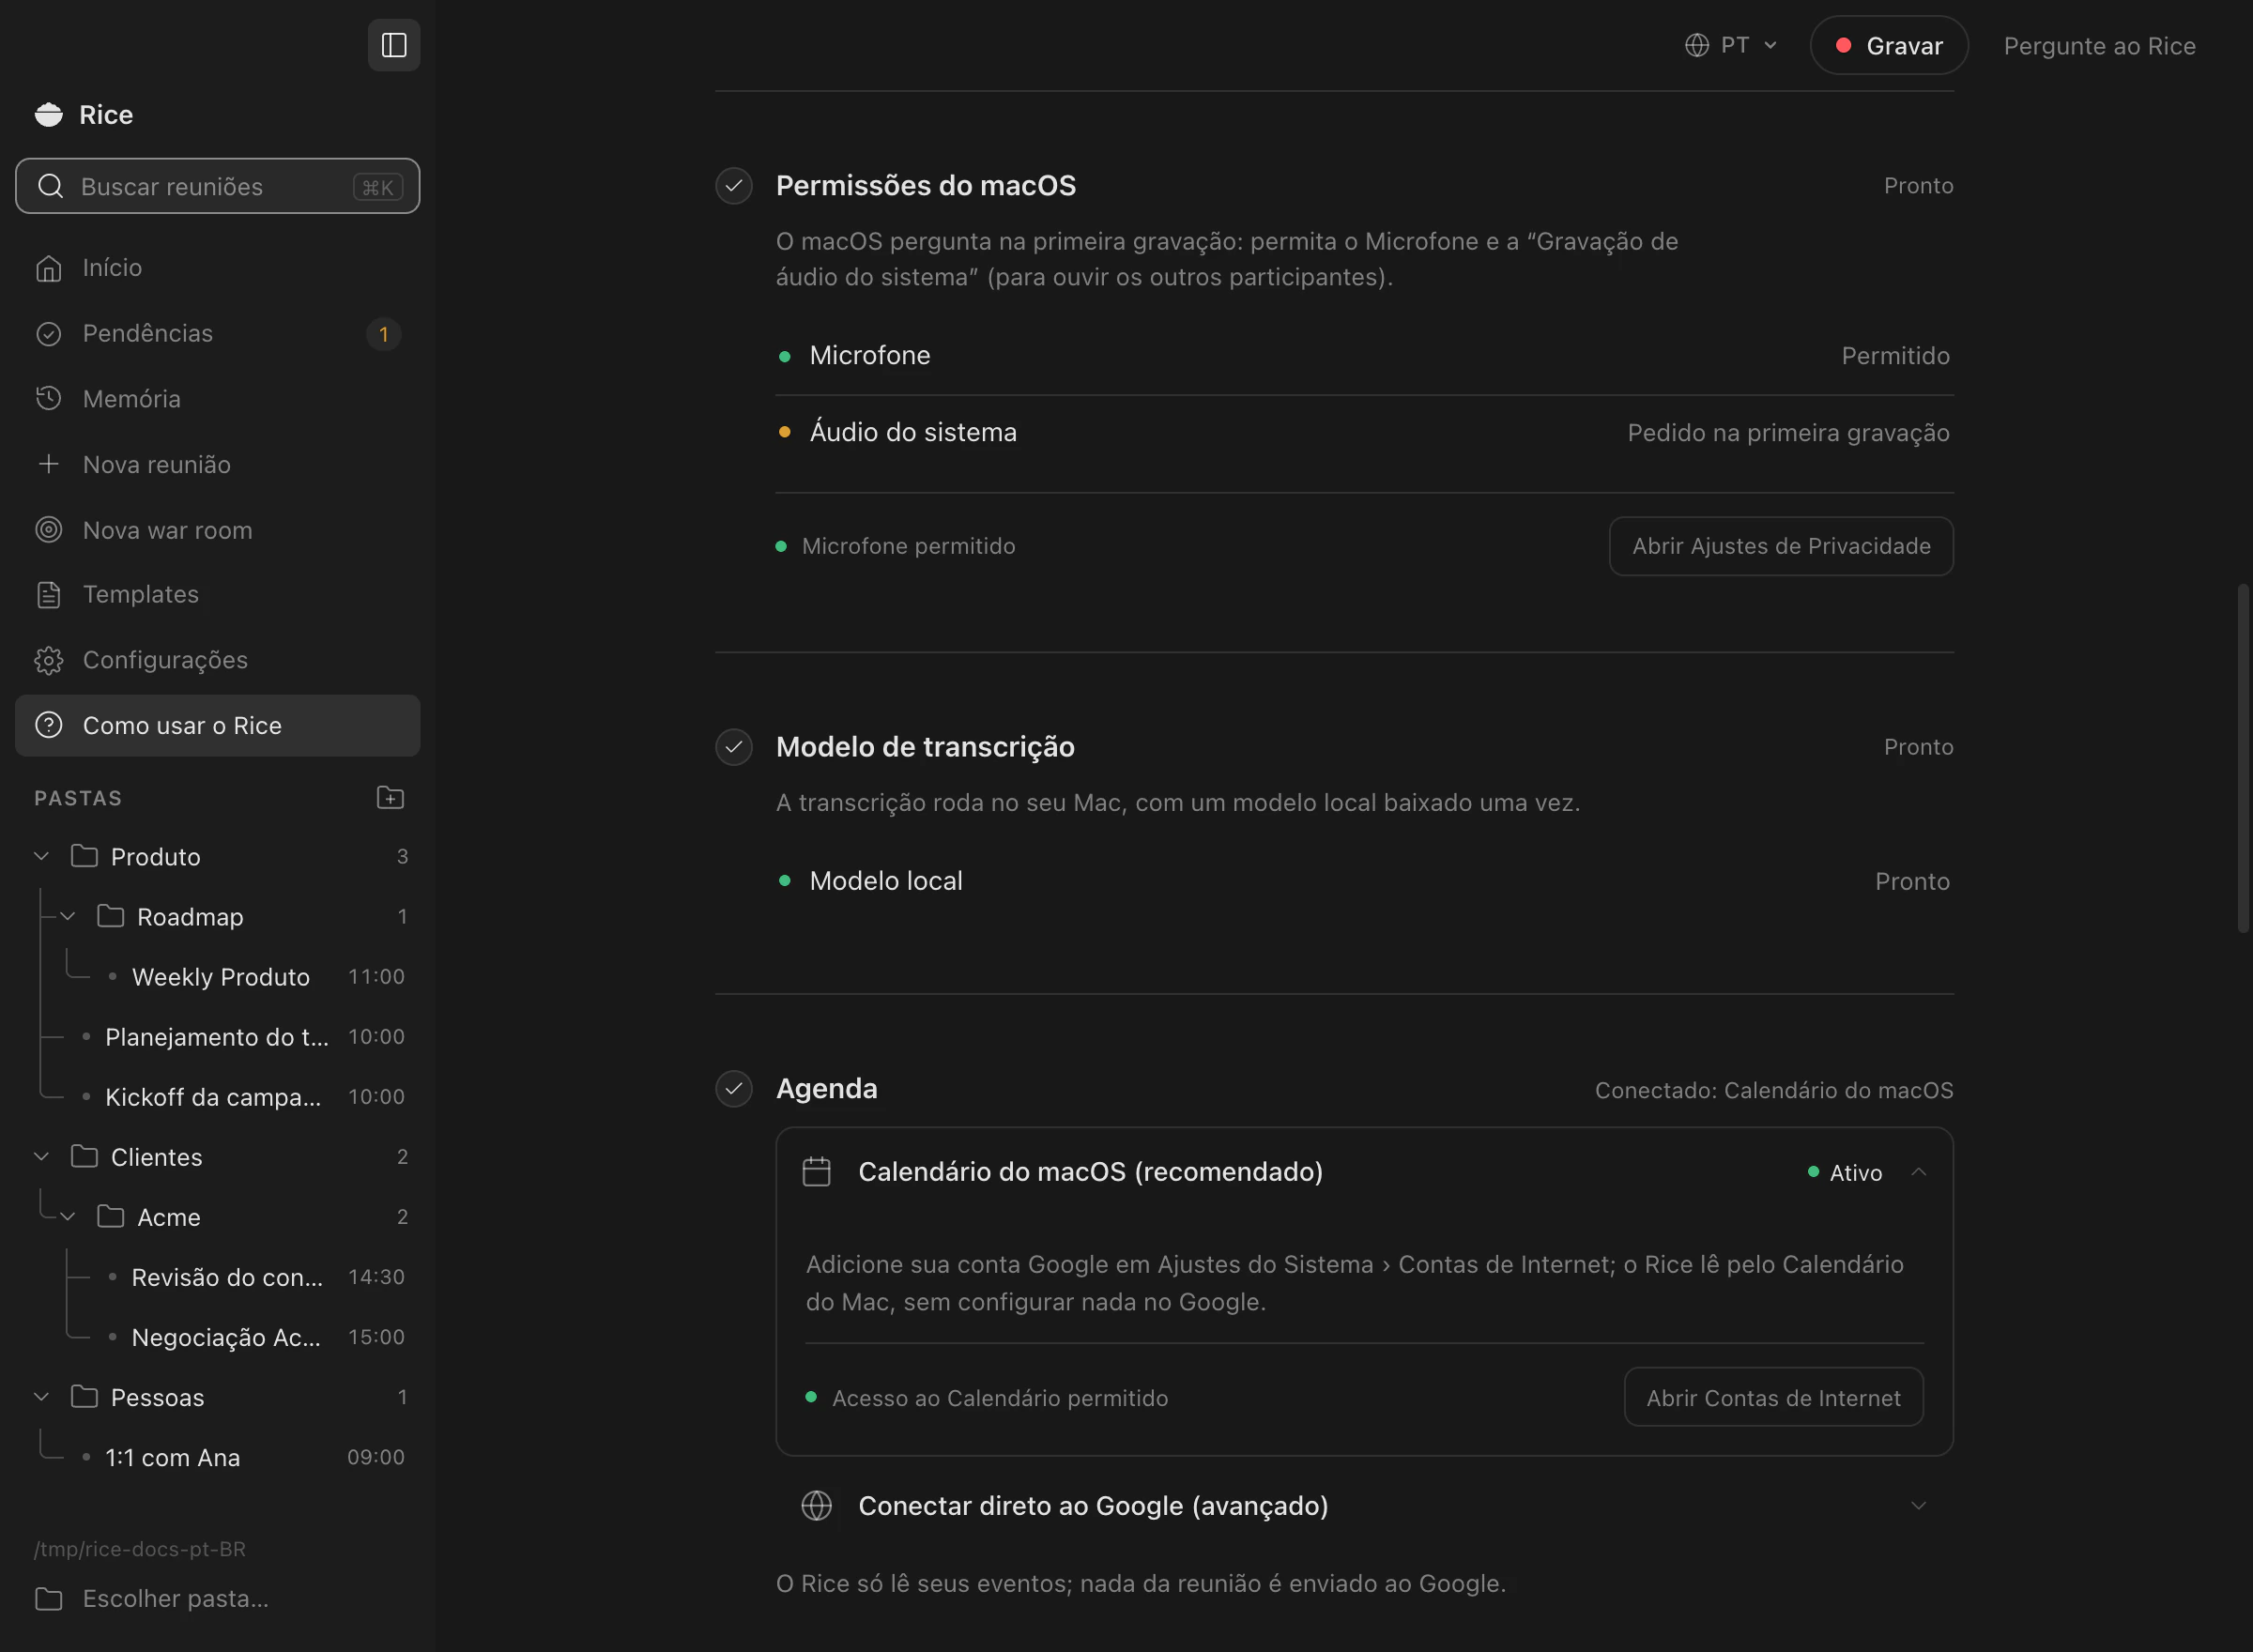Image resolution: width=2253 pixels, height=1652 pixels.
Task: Click the Buscar reuniões search field
Action: [x=217, y=186]
